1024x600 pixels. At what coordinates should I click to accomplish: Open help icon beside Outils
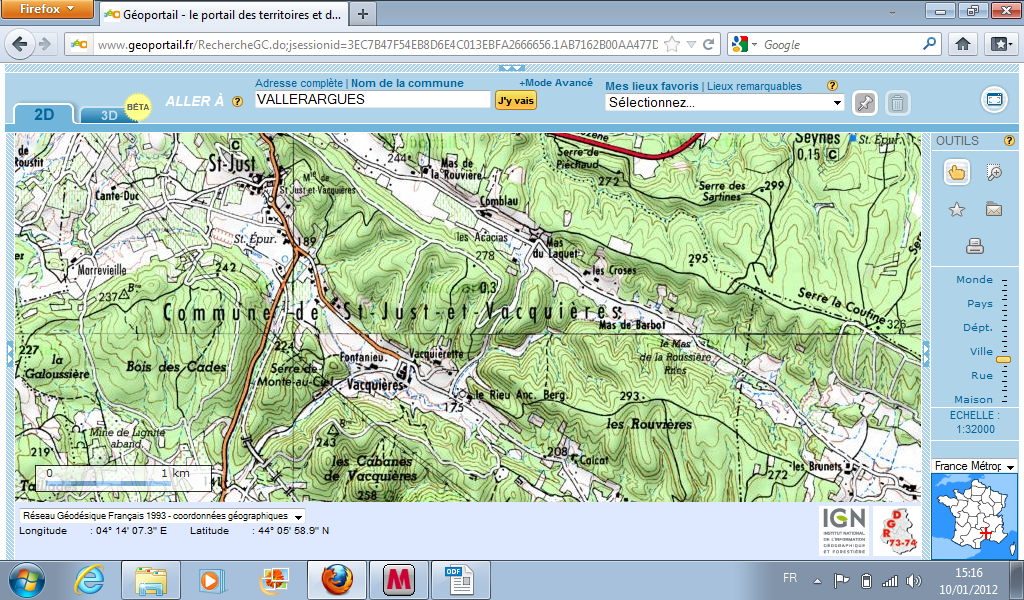tap(1009, 140)
